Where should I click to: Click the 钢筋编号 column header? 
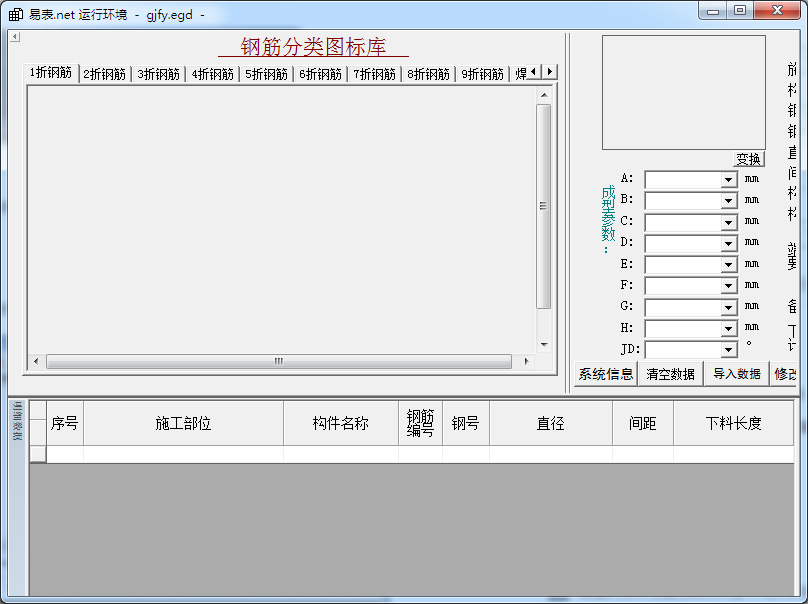pyautogui.click(x=420, y=423)
